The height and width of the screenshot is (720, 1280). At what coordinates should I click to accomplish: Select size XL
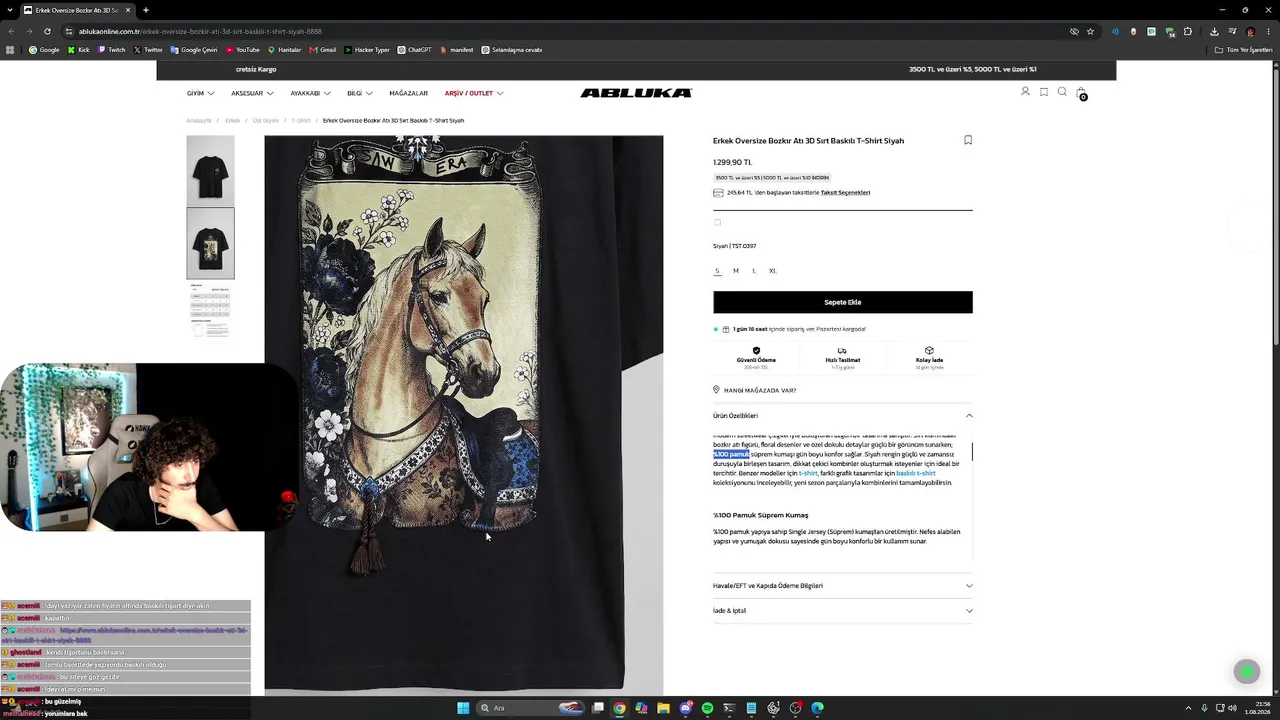[x=773, y=271]
